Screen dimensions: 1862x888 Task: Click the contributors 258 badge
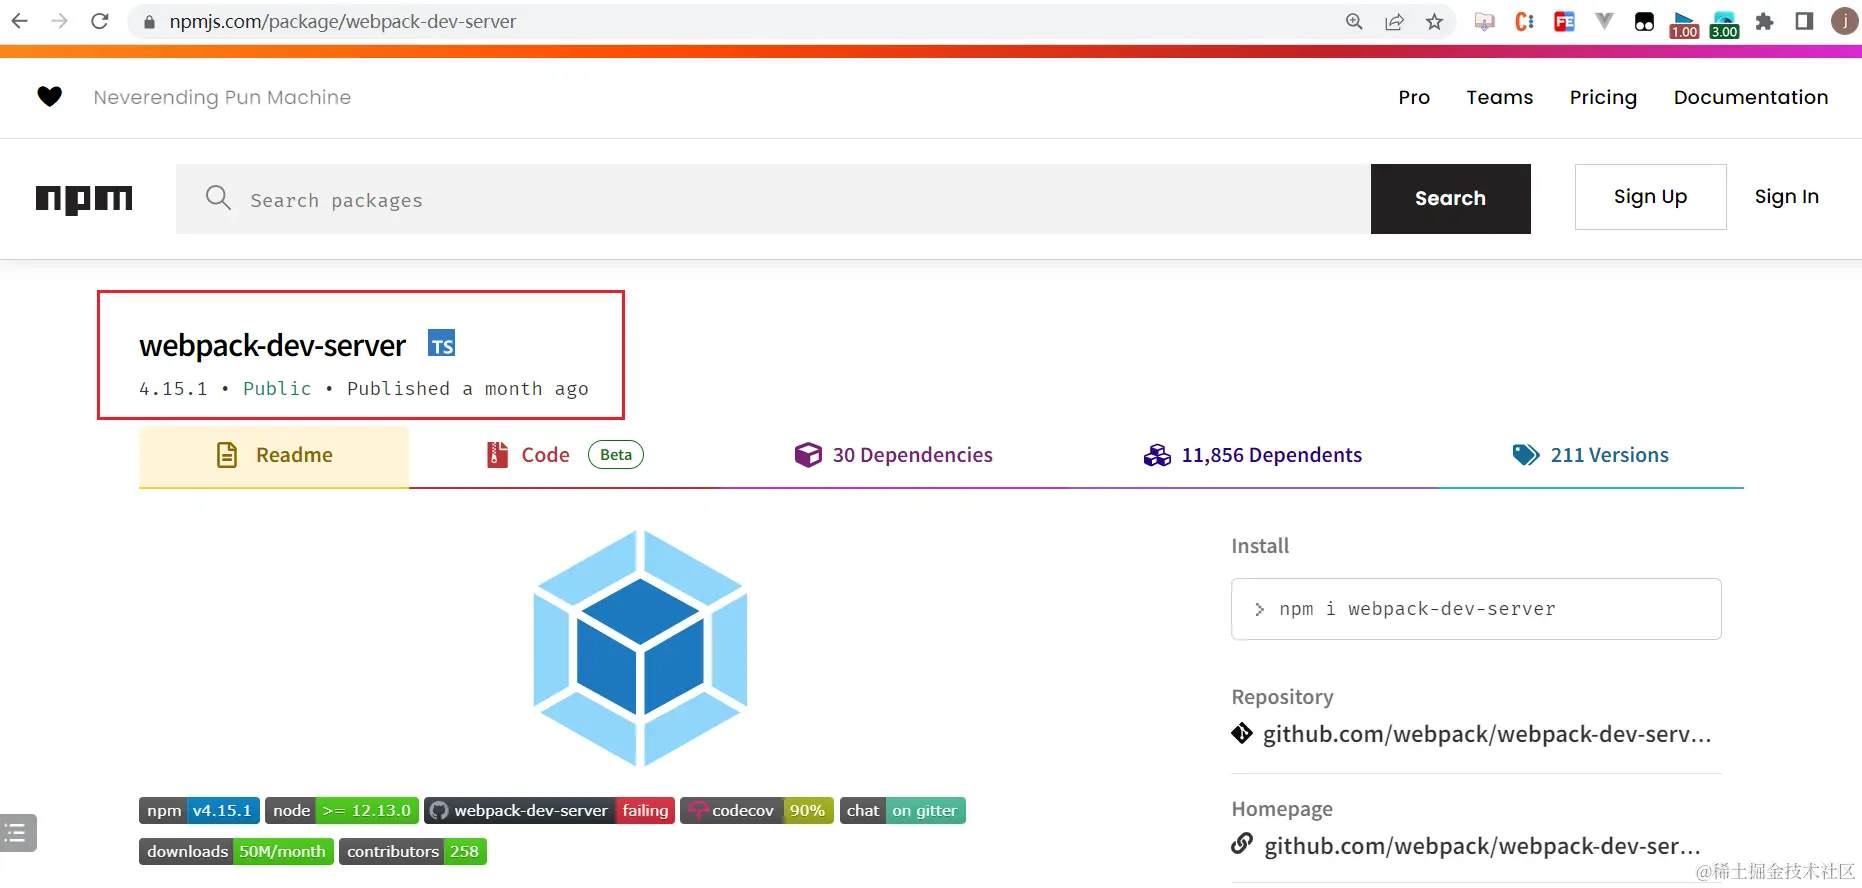tap(413, 851)
